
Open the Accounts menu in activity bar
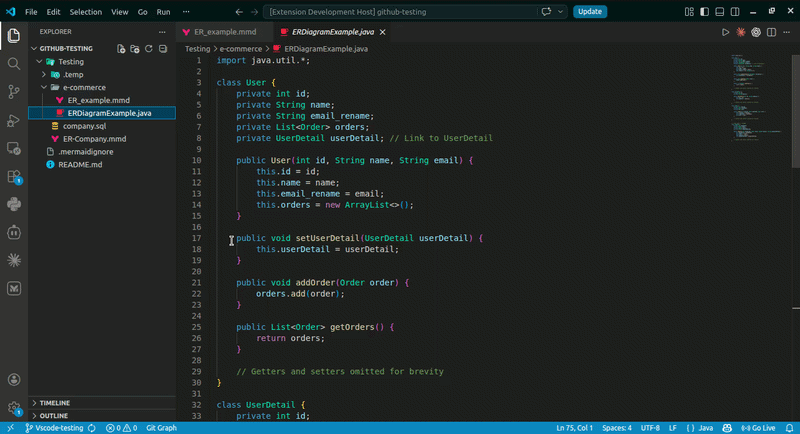point(14,379)
